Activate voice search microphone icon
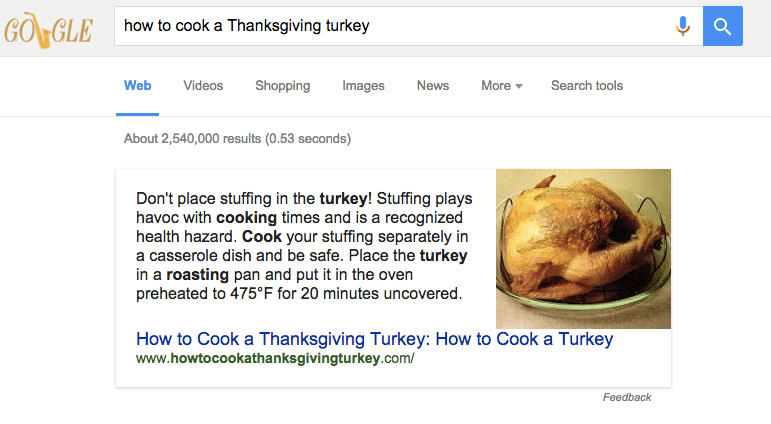The height and width of the screenshot is (424, 771). 683,27
